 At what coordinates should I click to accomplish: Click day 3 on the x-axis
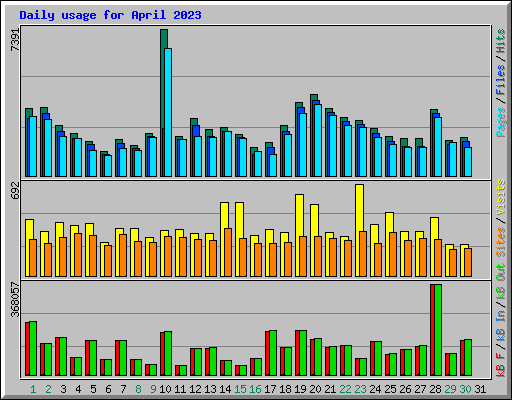pyautogui.click(x=63, y=389)
